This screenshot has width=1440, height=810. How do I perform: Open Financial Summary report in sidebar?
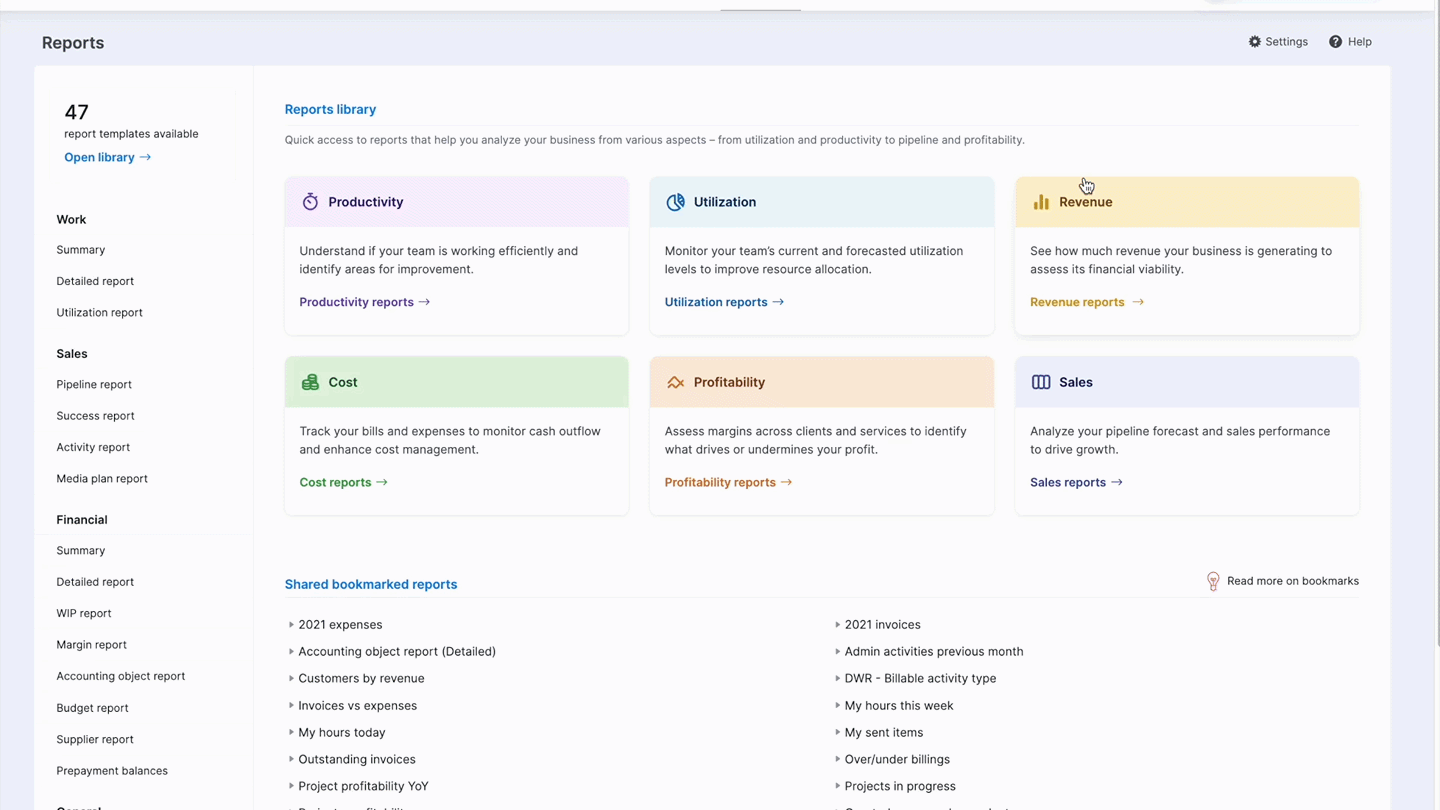point(81,551)
